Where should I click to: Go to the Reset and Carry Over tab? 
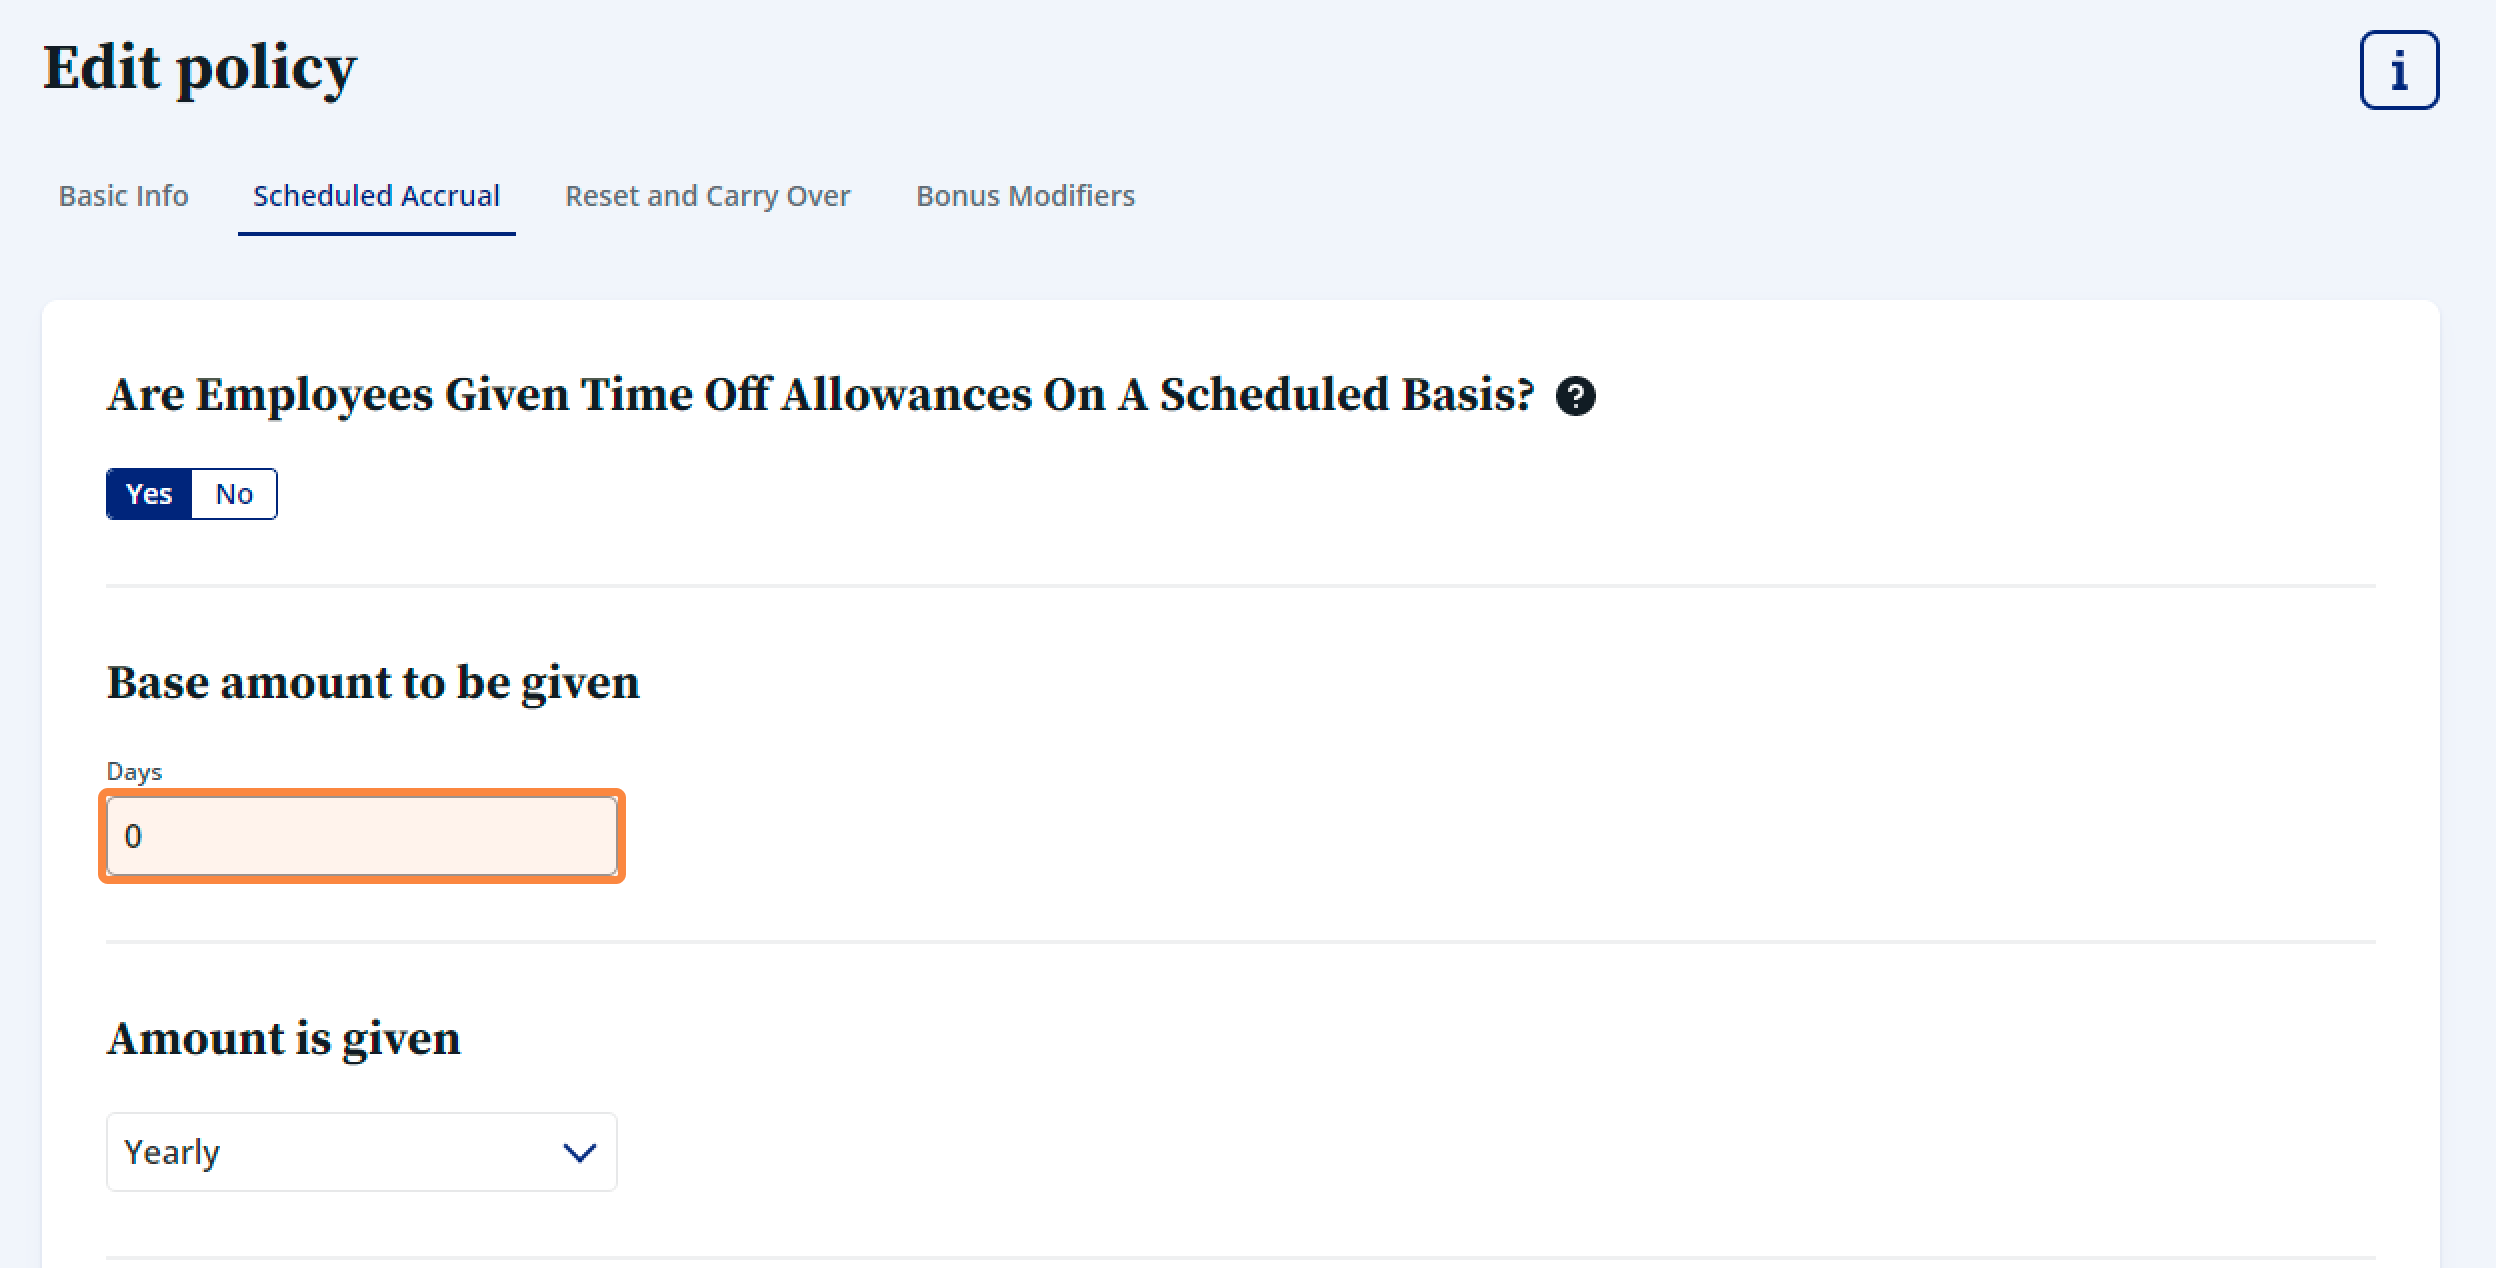[x=708, y=196]
